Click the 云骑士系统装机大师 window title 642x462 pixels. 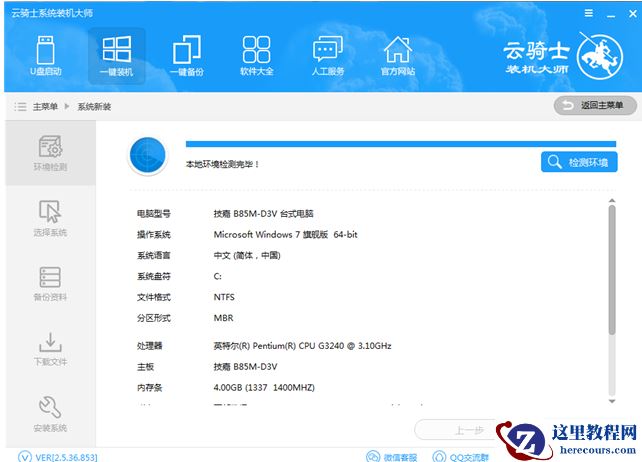[52, 13]
